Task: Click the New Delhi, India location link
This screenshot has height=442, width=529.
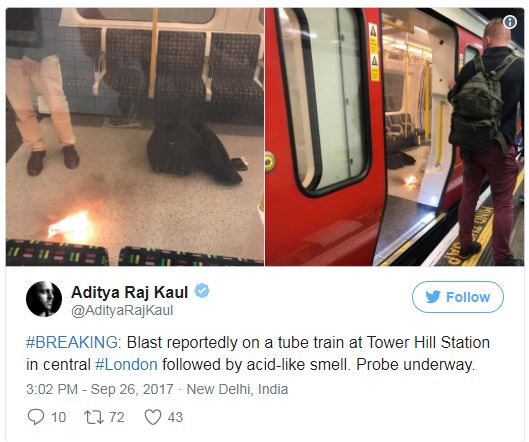Action: click(x=237, y=389)
